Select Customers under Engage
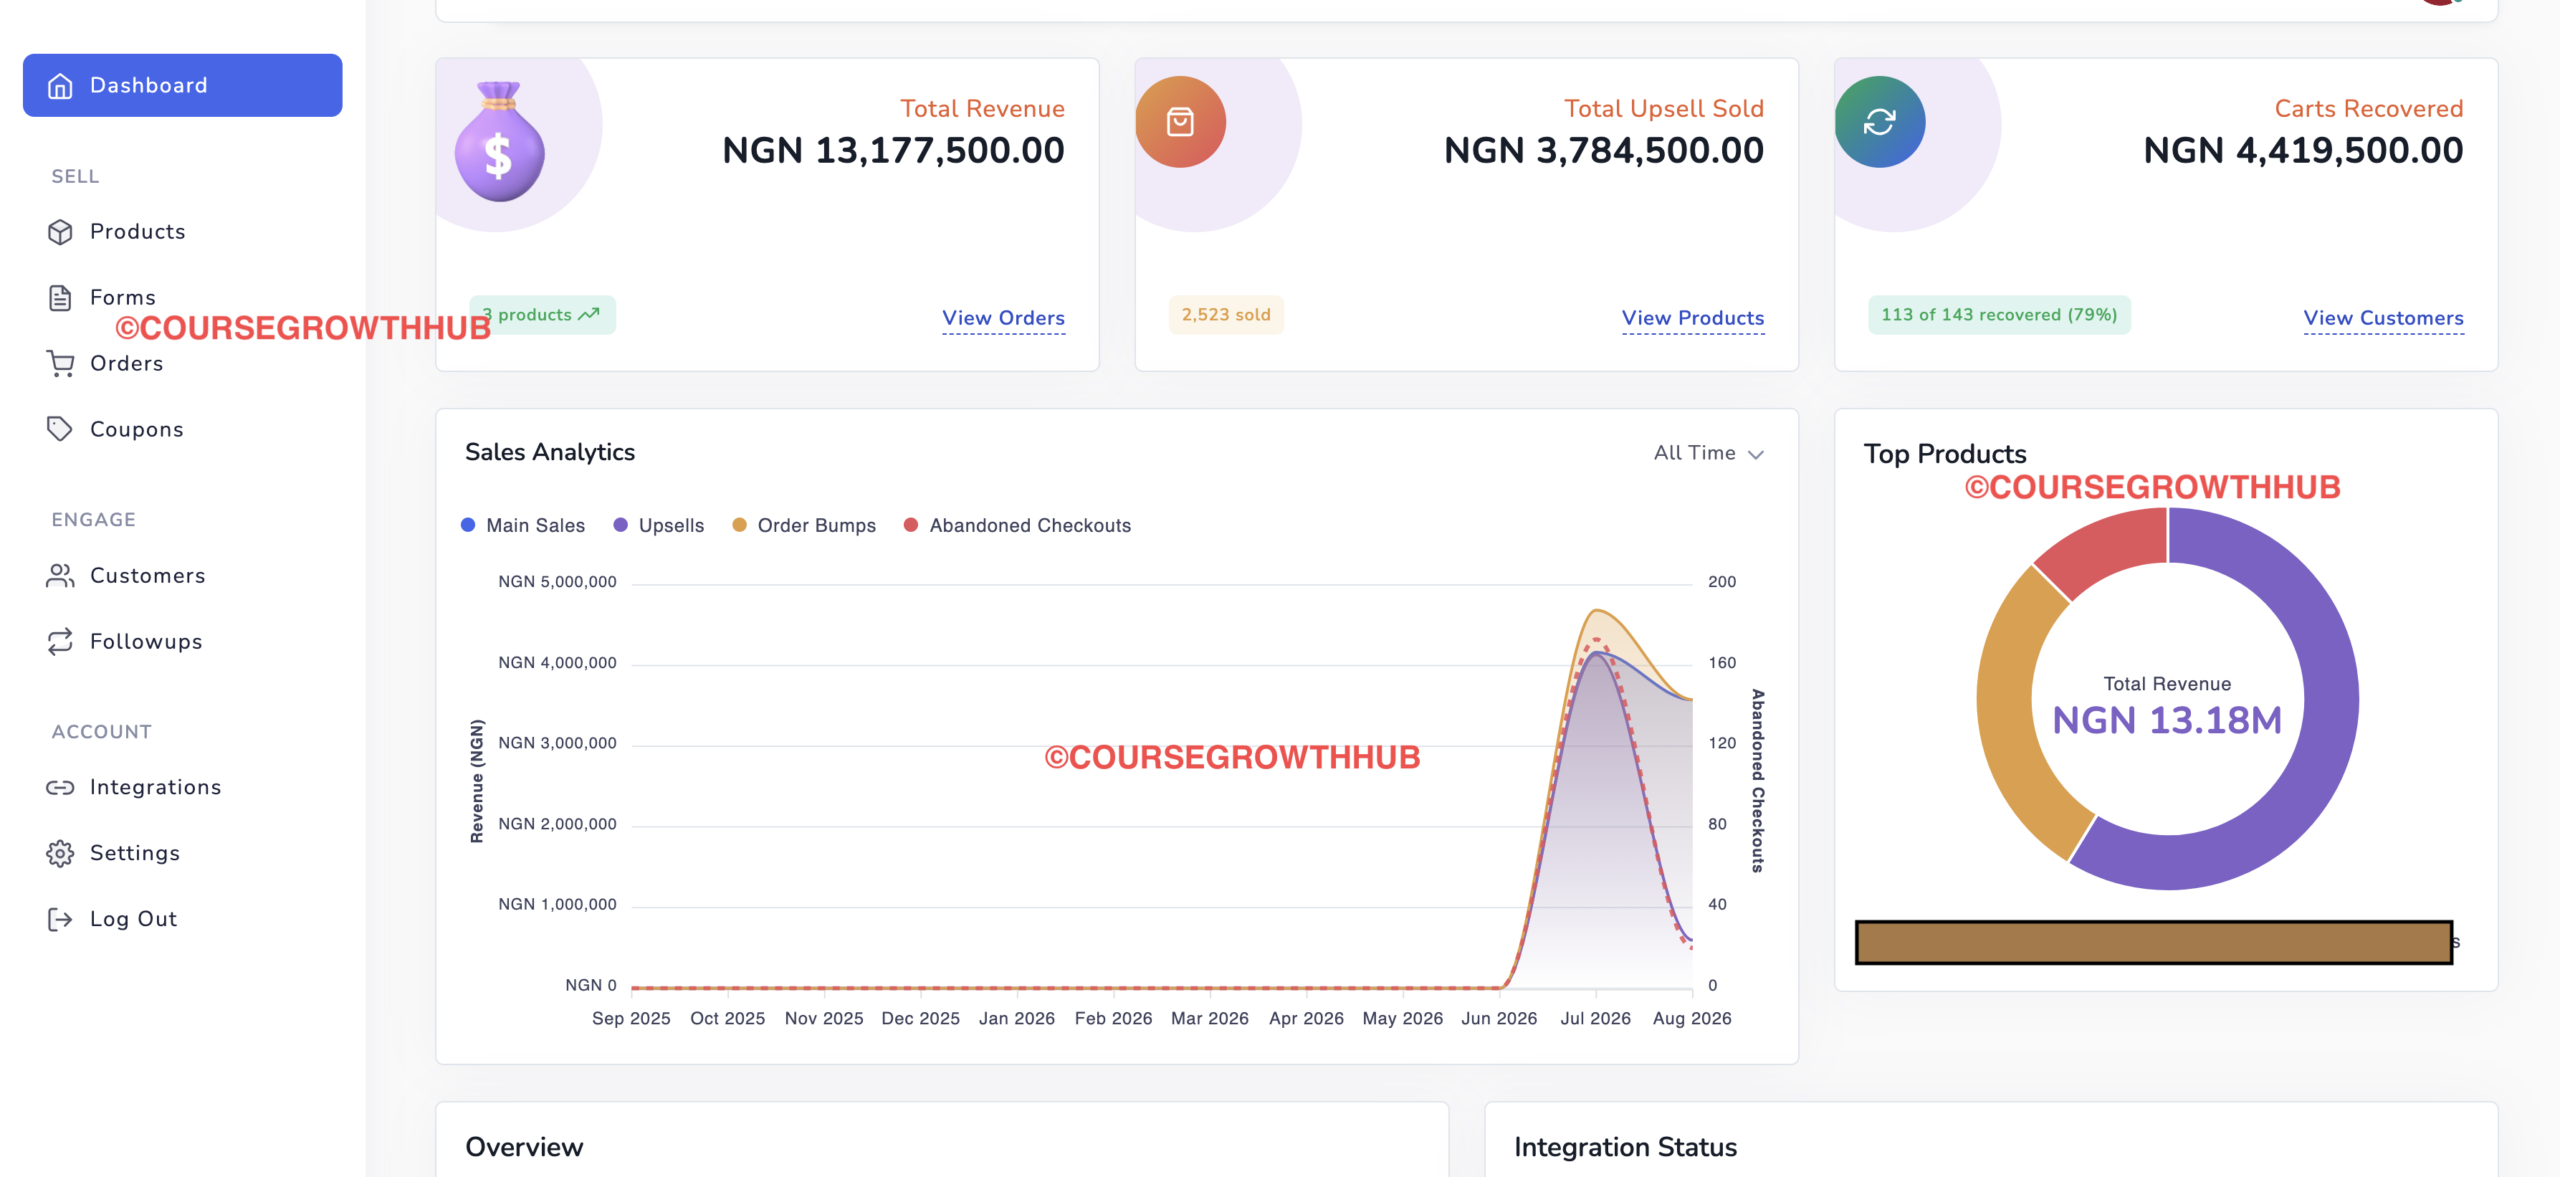 148,576
